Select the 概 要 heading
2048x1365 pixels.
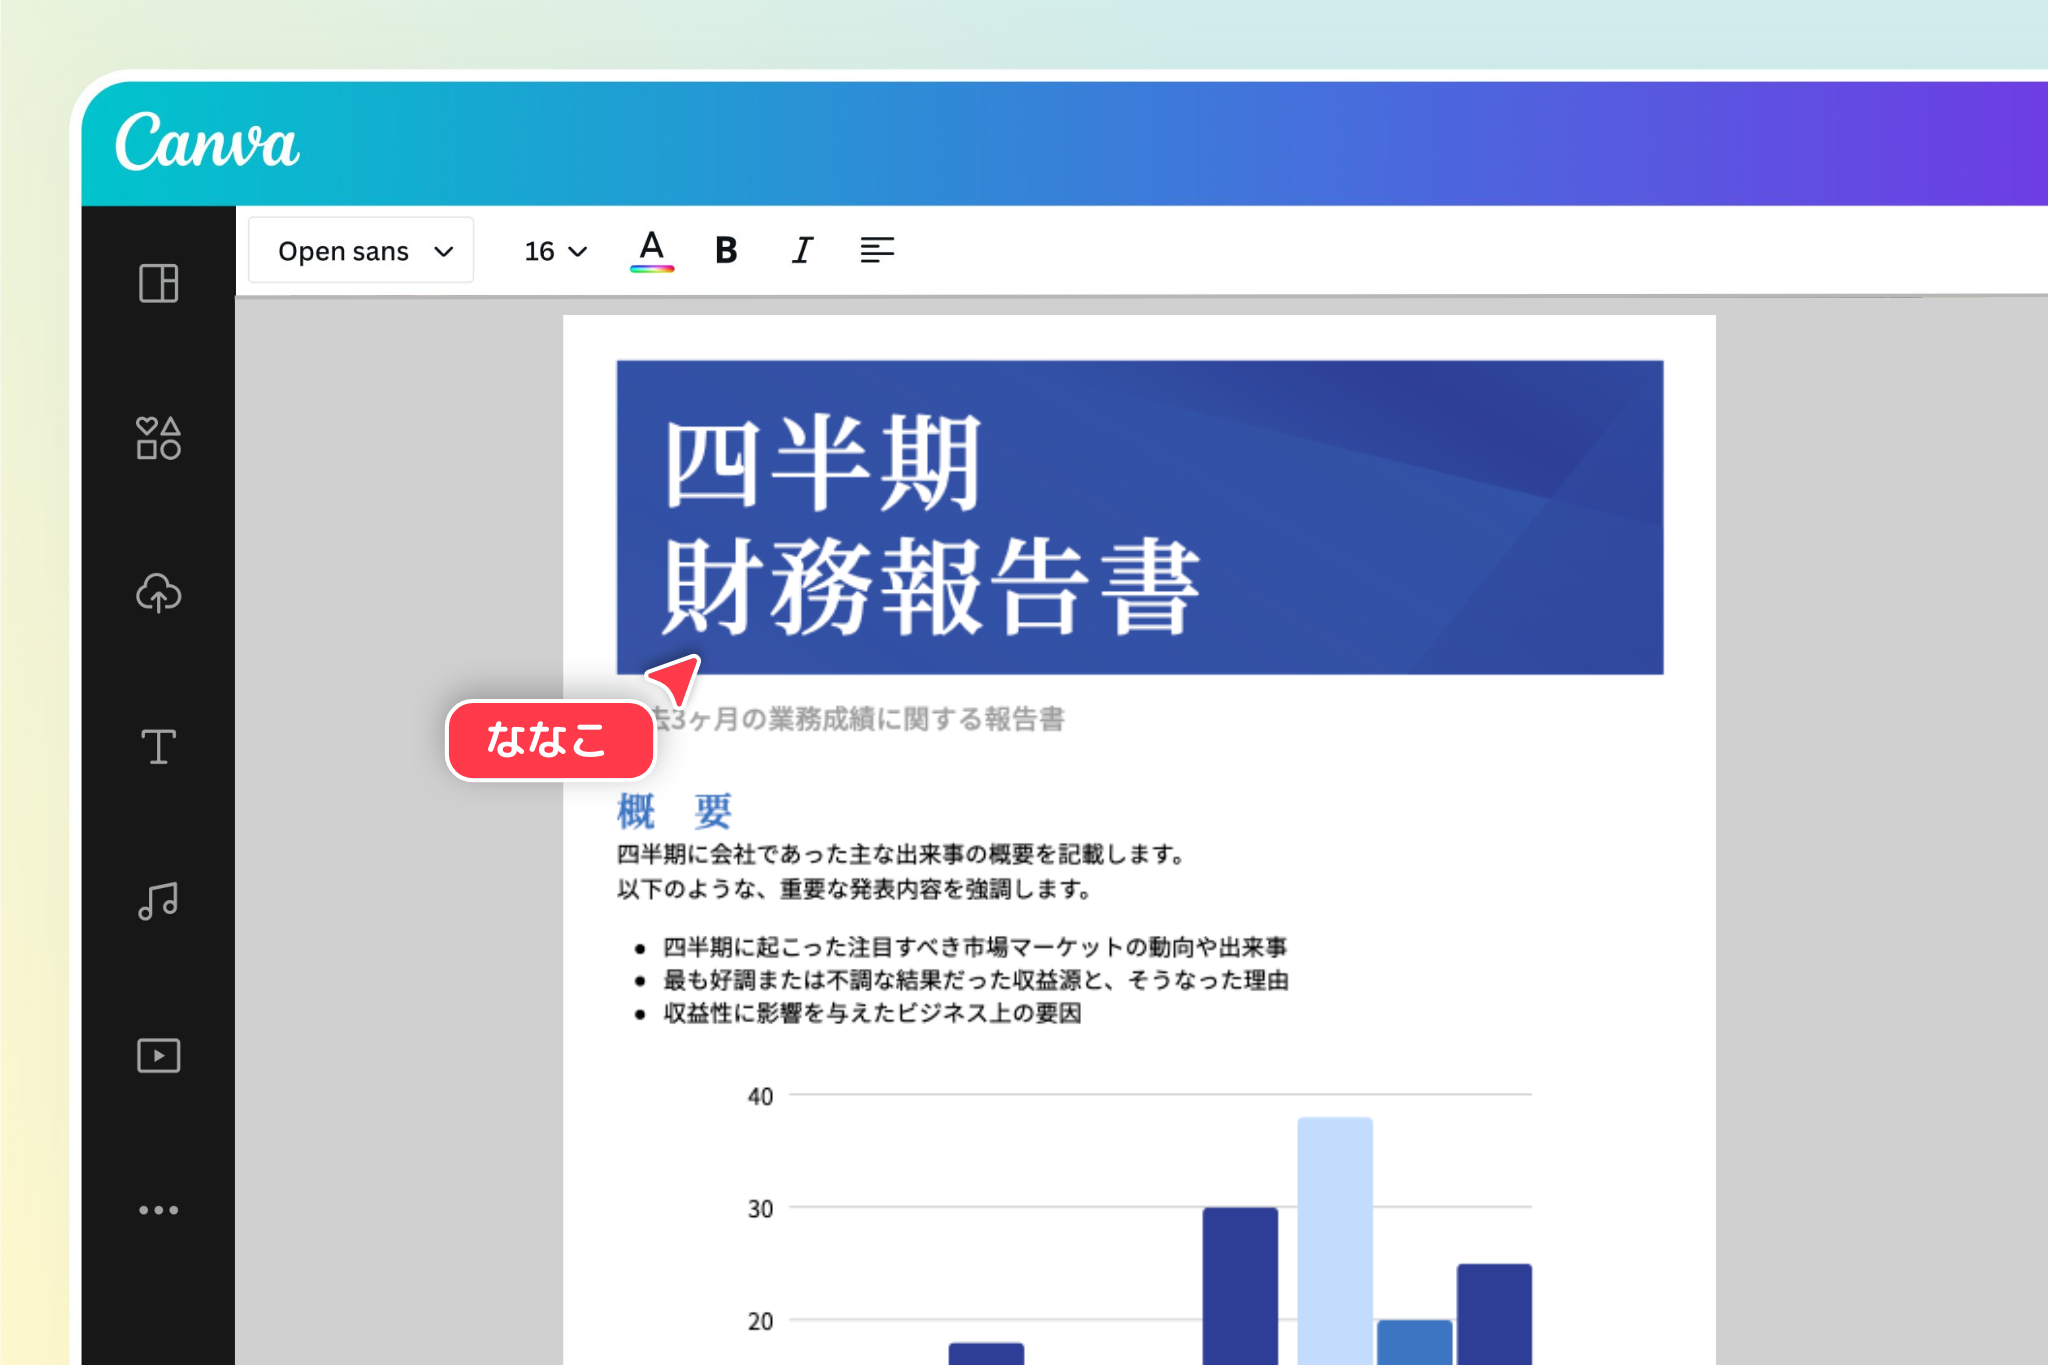pos(675,811)
